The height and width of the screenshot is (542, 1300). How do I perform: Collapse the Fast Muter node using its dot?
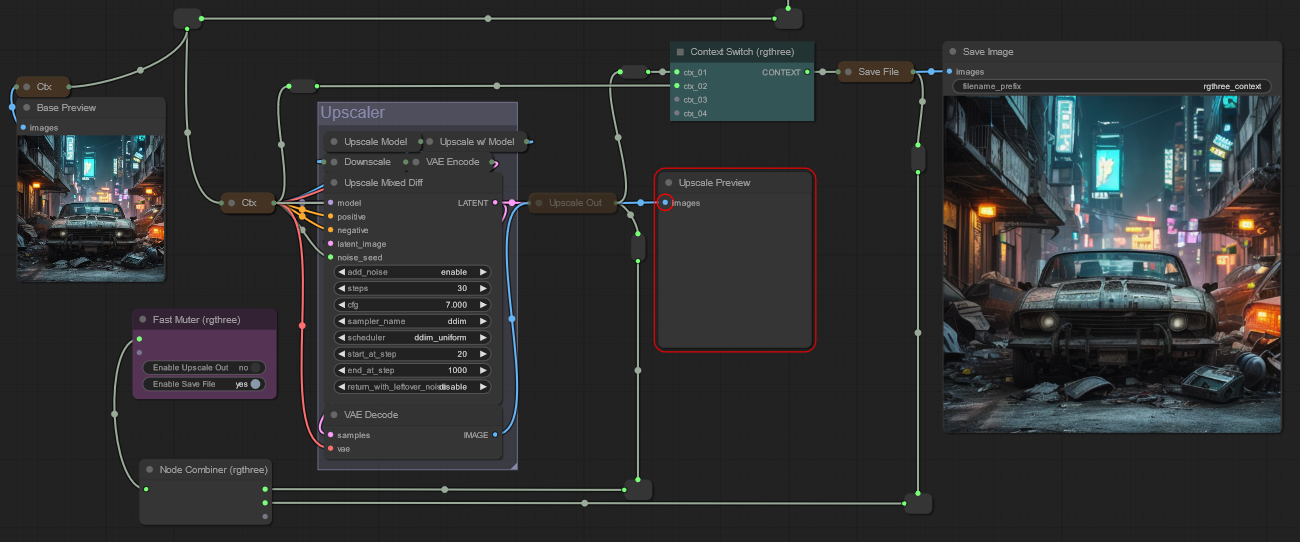point(143,320)
